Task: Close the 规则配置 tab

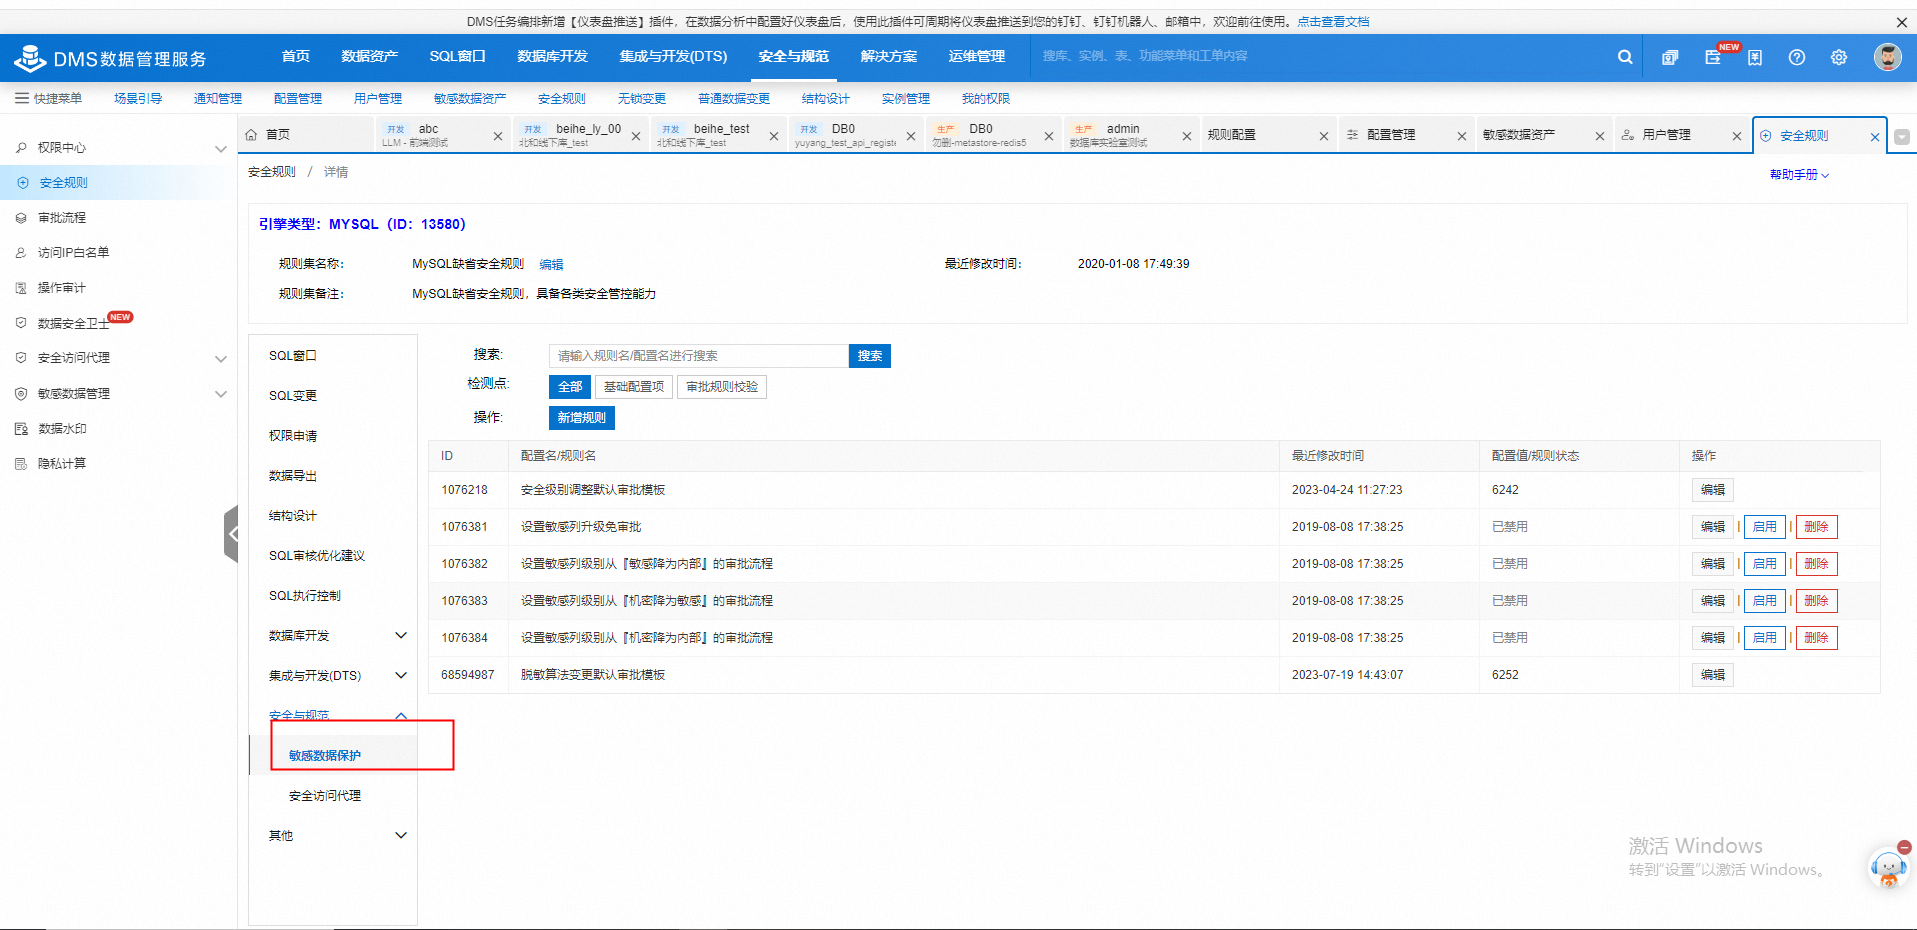Action: coord(1324,136)
